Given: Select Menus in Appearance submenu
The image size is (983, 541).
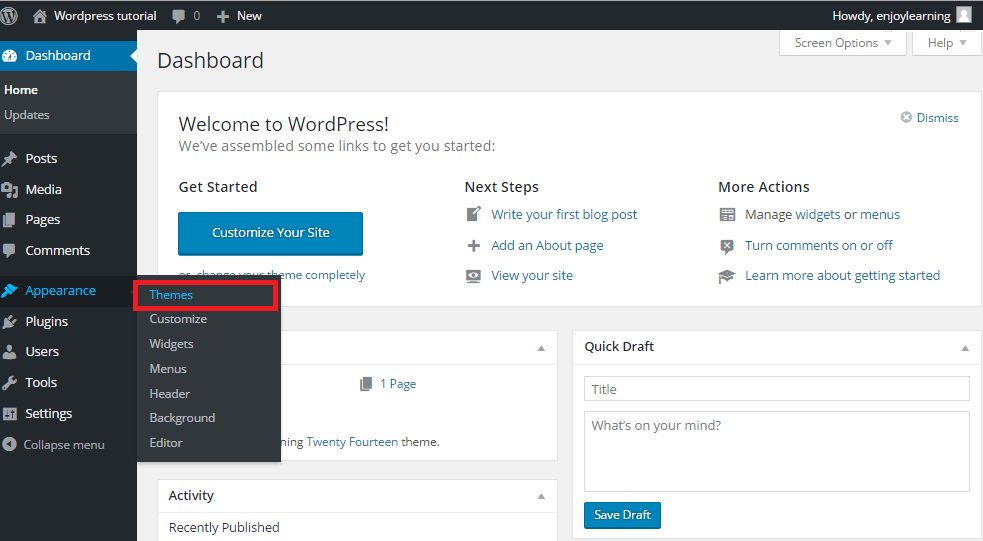Looking at the screenshot, I should [168, 369].
